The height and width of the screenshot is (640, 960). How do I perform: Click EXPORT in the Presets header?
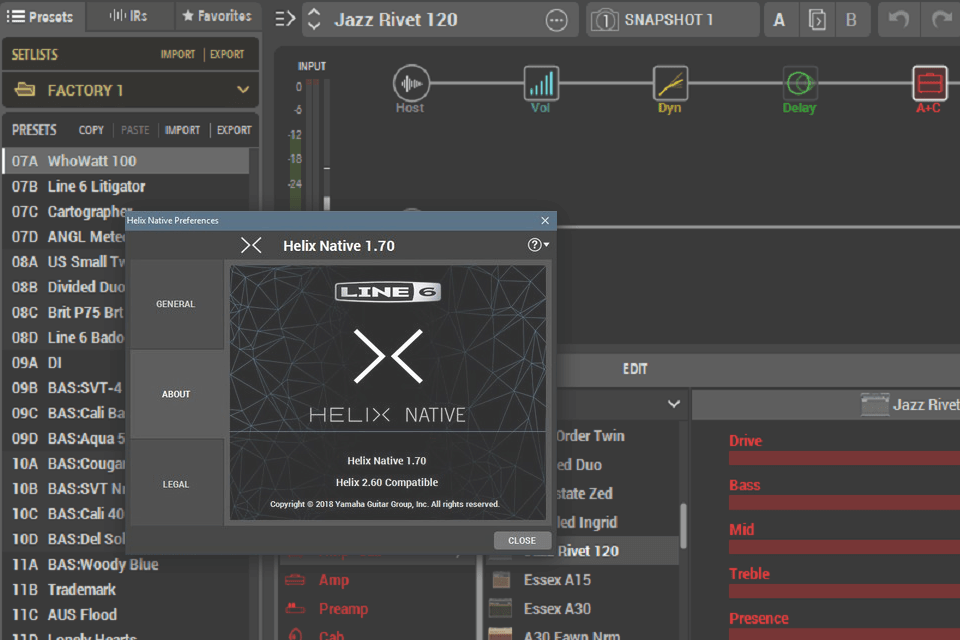click(x=234, y=130)
